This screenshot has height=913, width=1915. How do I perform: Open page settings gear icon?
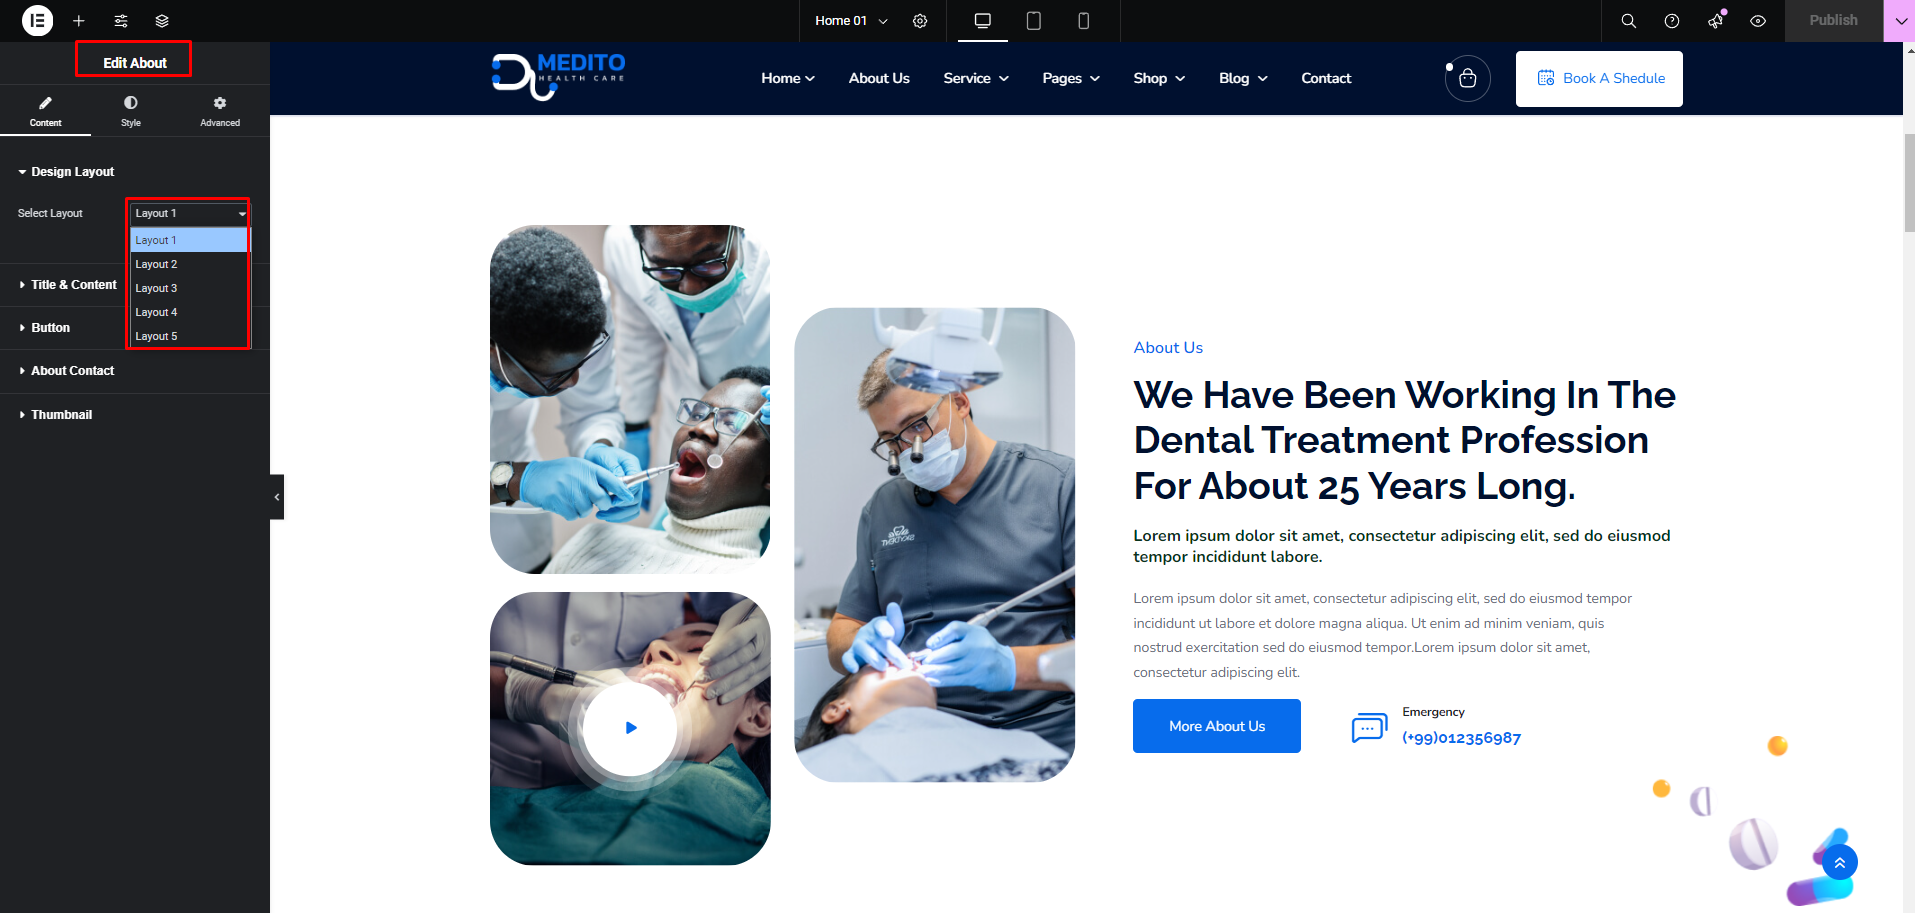pyautogui.click(x=920, y=21)
